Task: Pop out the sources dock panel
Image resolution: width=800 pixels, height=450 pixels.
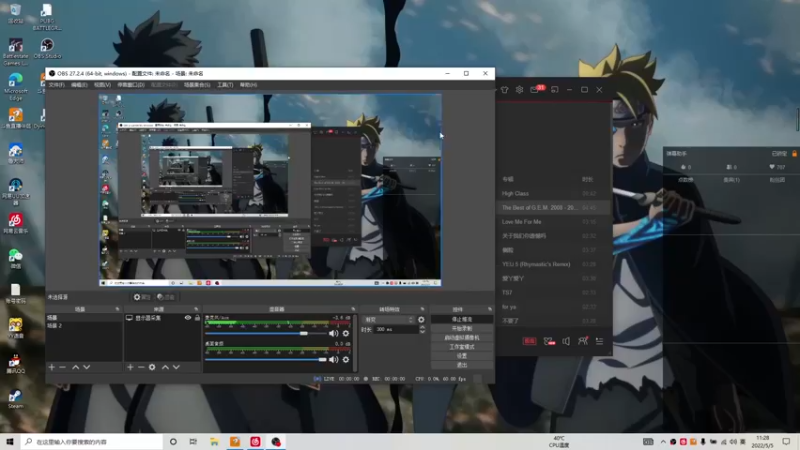Action: pos(196,309)
